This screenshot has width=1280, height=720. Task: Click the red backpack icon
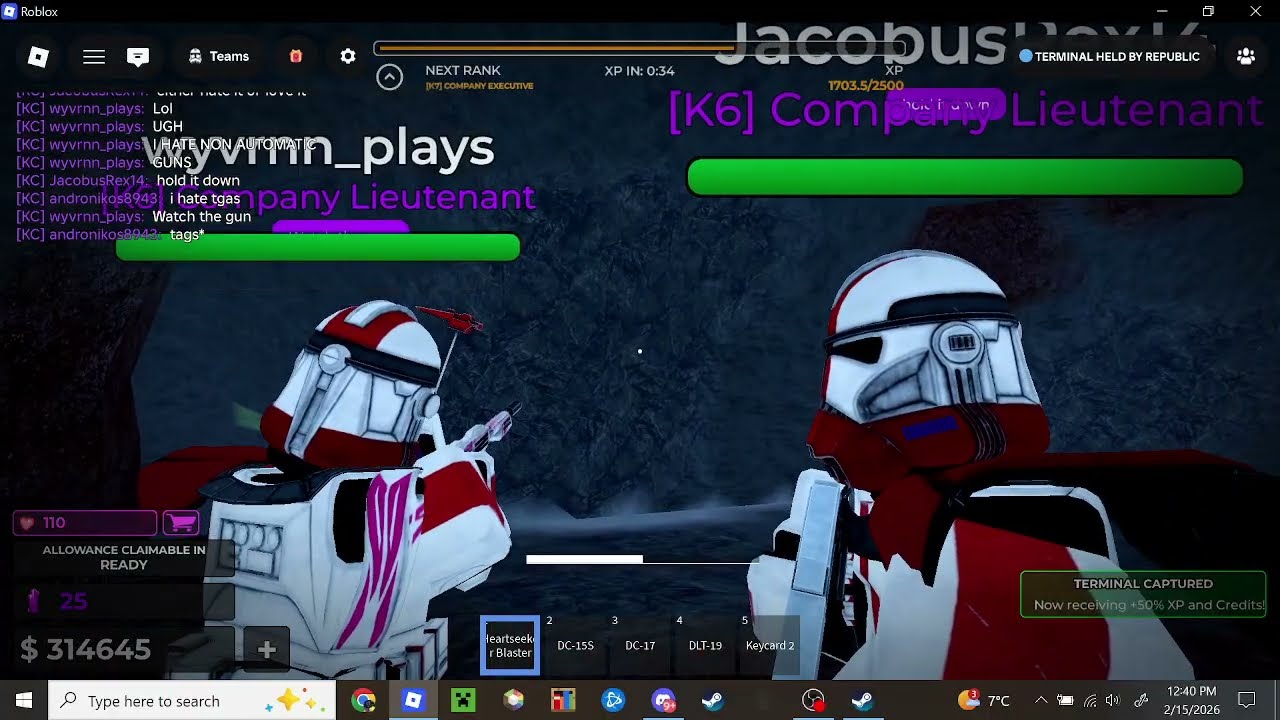tap(296, 57)
